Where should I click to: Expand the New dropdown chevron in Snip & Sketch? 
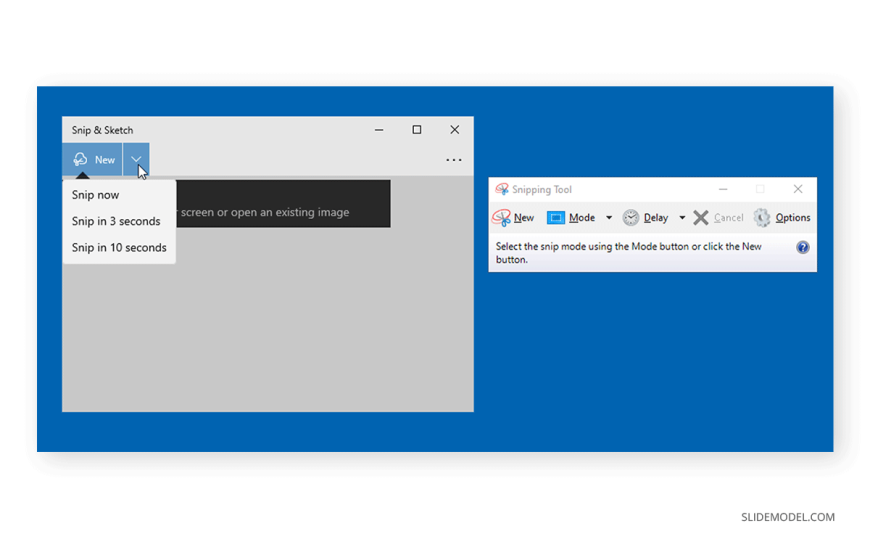[136, 160]
